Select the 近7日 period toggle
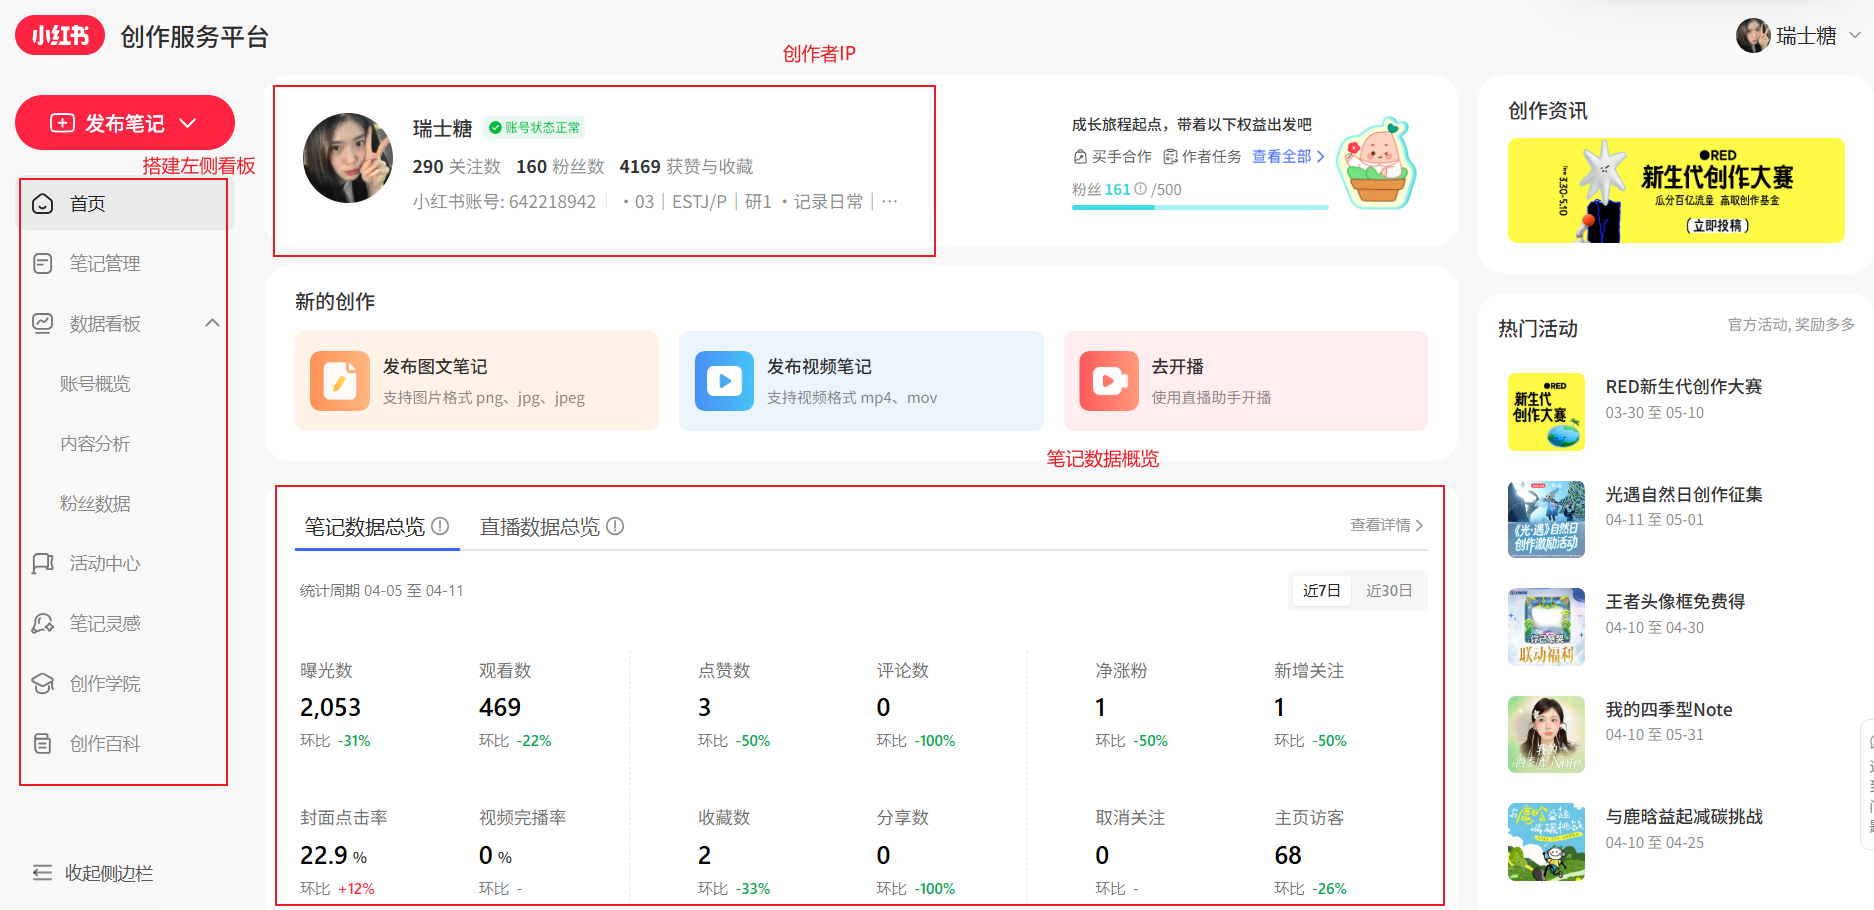Viewport: 1874px width, 910px height. [1322, 591]
